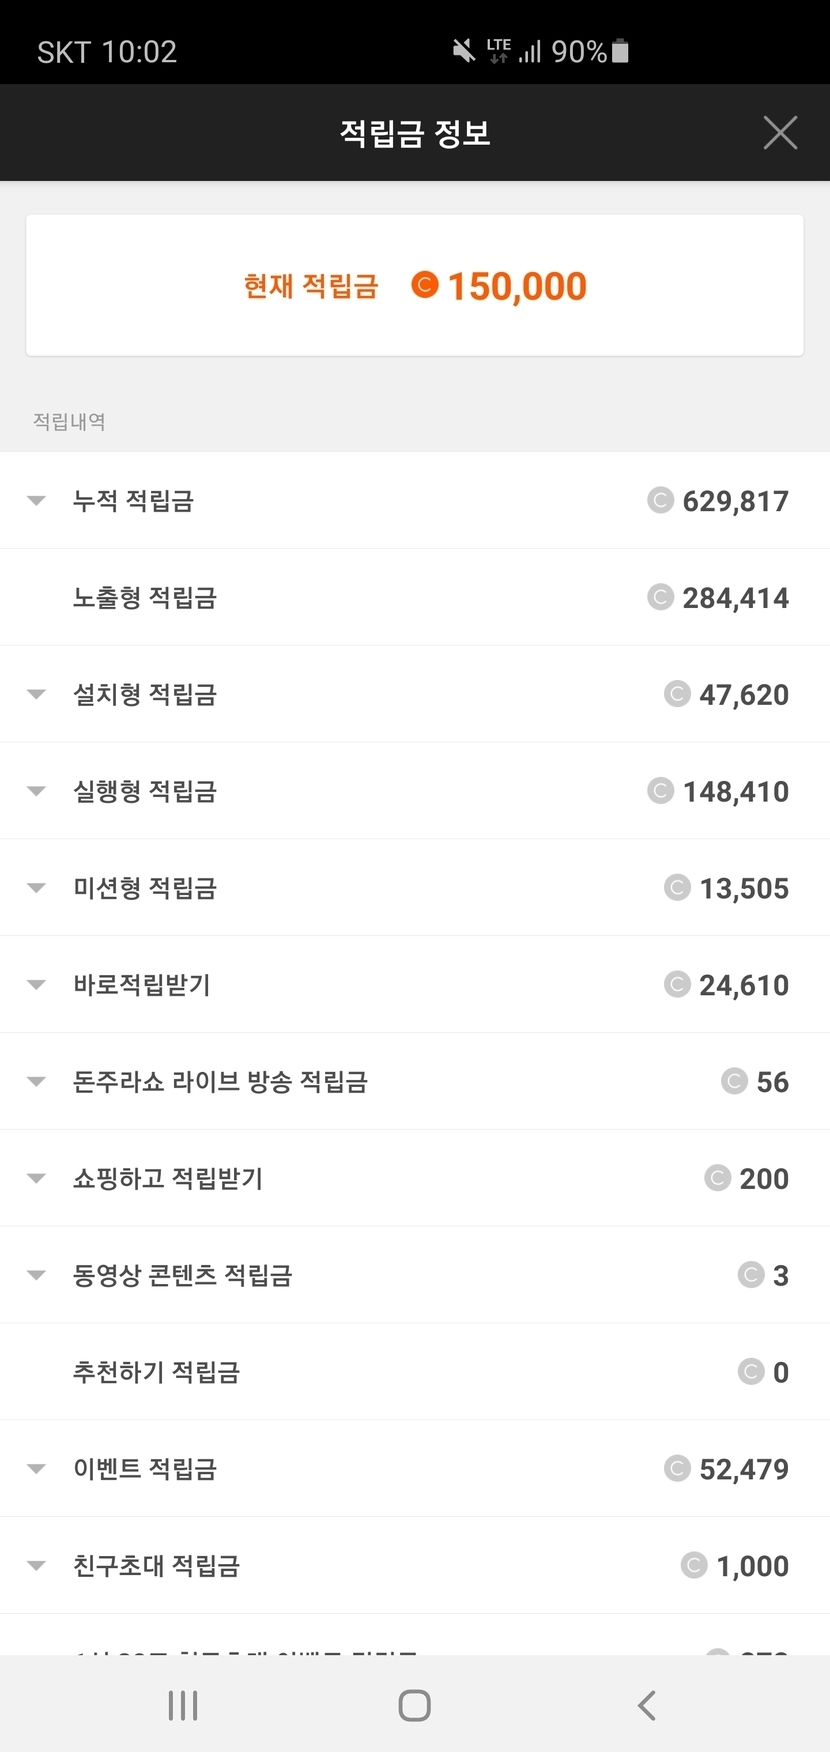Tap the coin icon beside 1,000

(694, 1565)
